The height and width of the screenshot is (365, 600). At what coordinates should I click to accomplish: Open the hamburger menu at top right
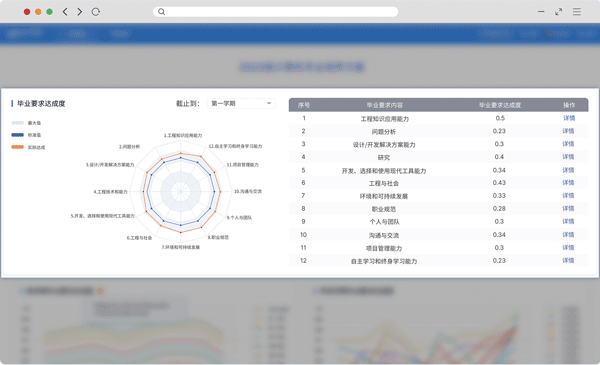[577, 12]
